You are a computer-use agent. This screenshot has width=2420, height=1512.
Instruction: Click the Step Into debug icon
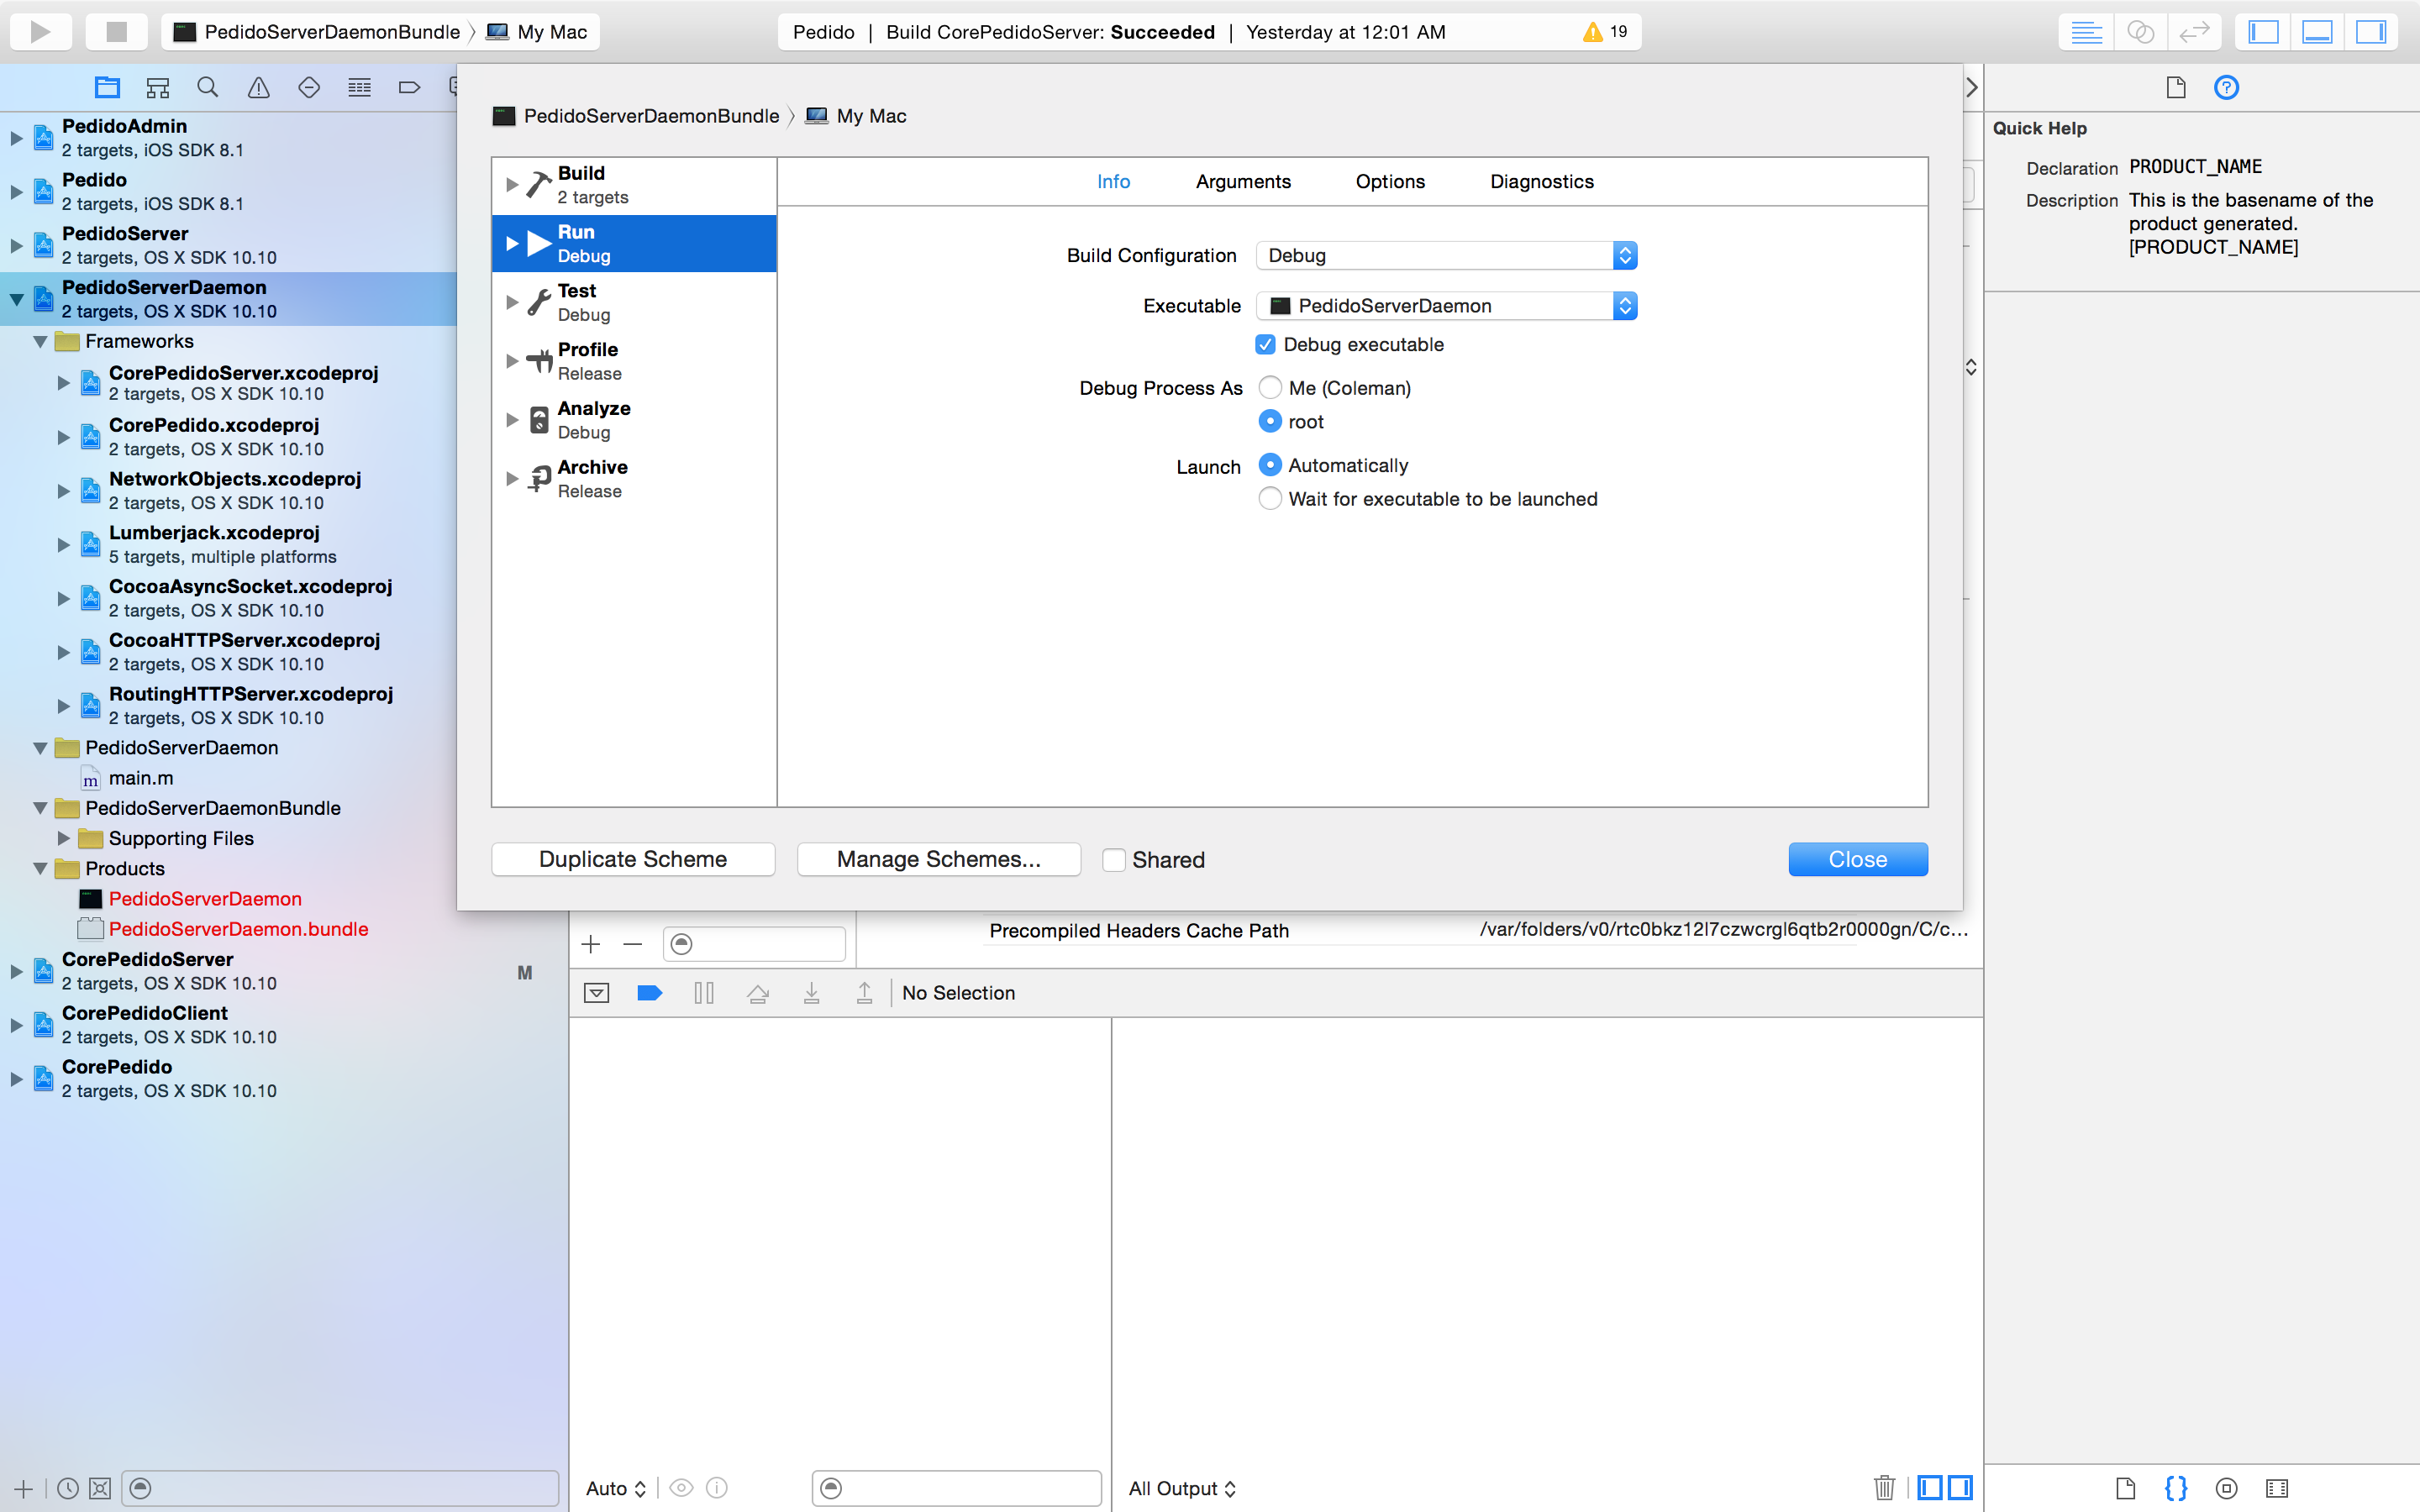pyautogui.click(x=812, y=993)
